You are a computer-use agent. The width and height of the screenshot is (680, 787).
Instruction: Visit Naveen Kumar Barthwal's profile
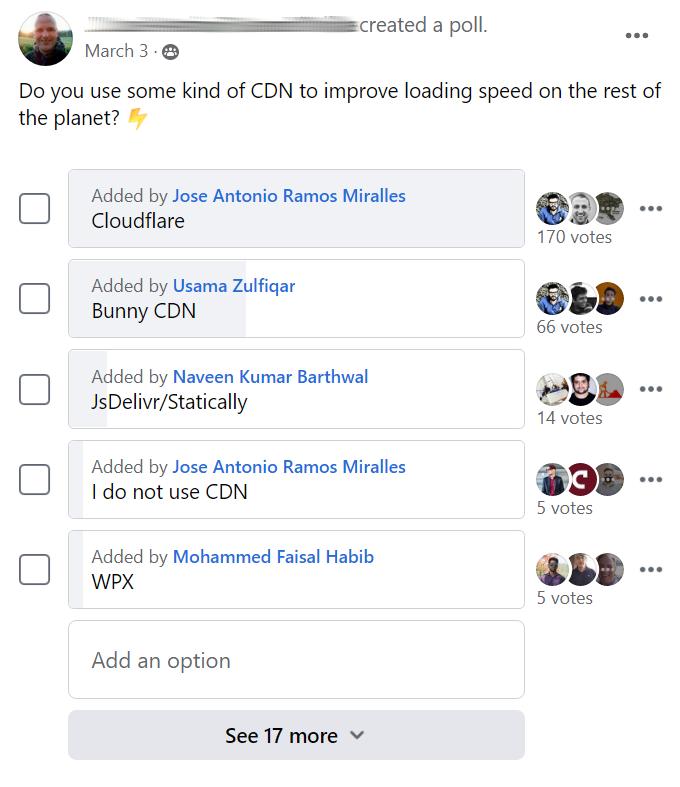(x=270, y=377)
